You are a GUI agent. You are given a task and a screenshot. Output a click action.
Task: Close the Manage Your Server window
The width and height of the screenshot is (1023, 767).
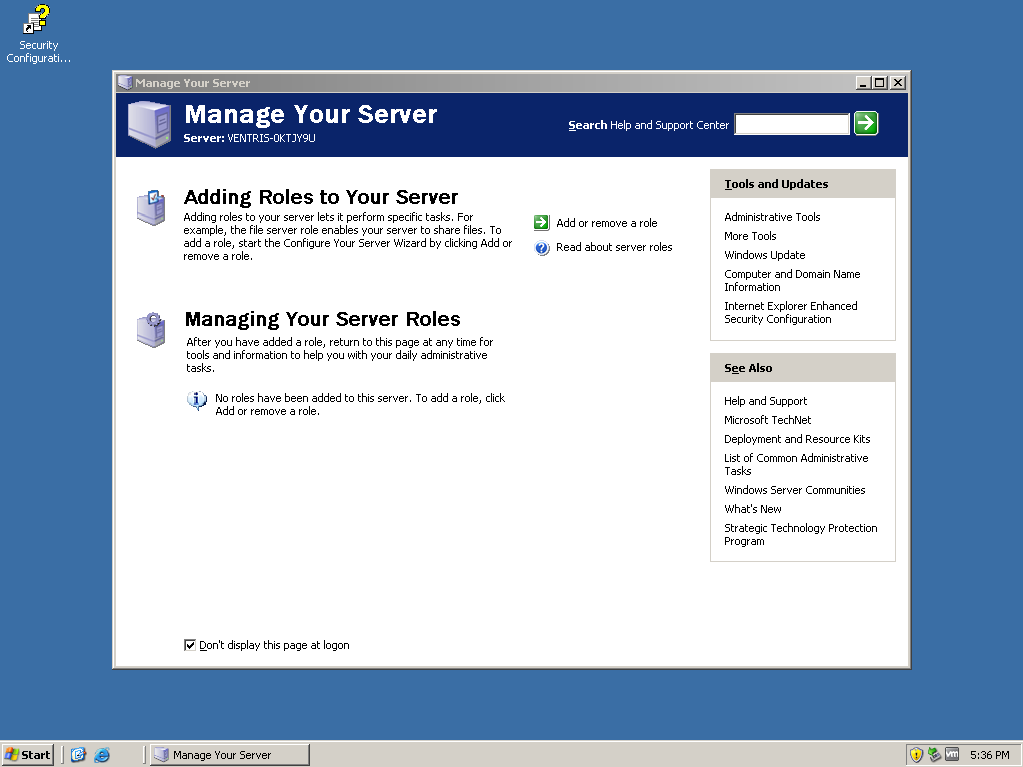[898, 83]
